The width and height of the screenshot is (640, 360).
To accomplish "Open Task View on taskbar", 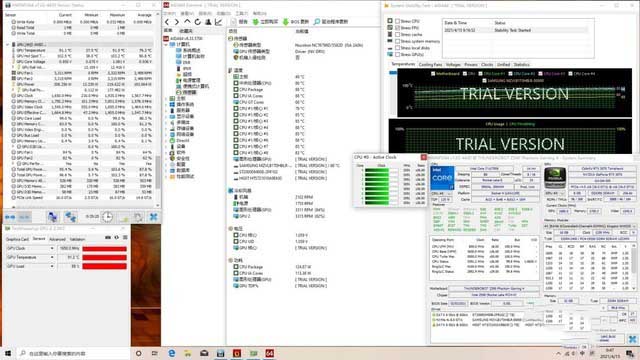I will tap(155, 353).
